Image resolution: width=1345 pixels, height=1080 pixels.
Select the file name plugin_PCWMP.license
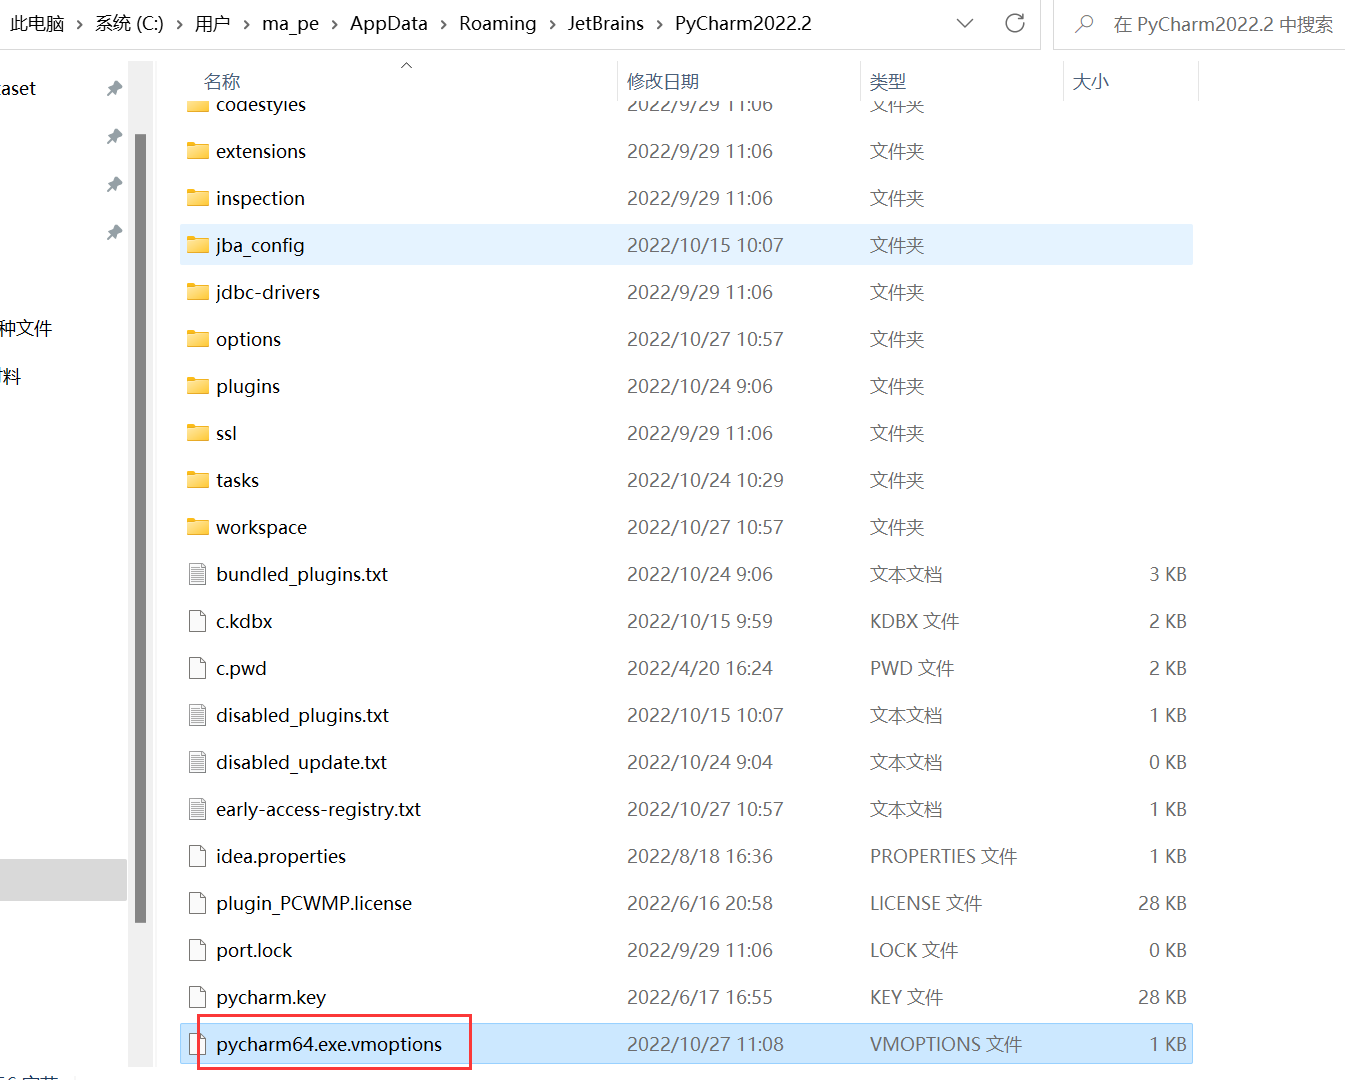click(314, 903)
